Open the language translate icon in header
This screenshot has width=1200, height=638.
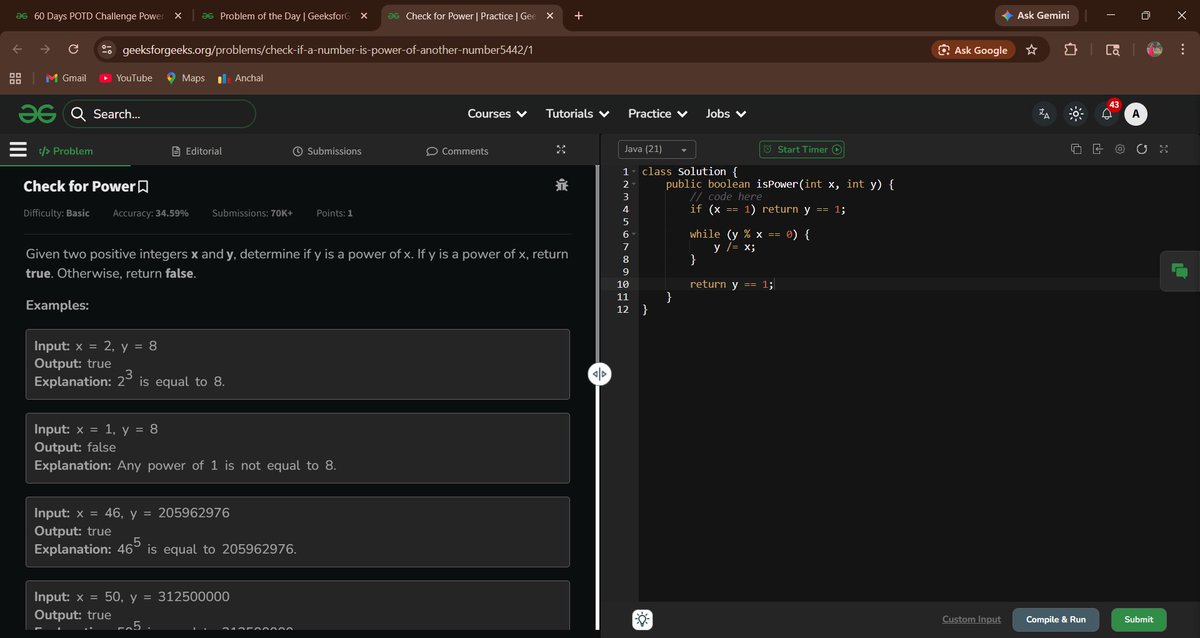pos(1044,114)
